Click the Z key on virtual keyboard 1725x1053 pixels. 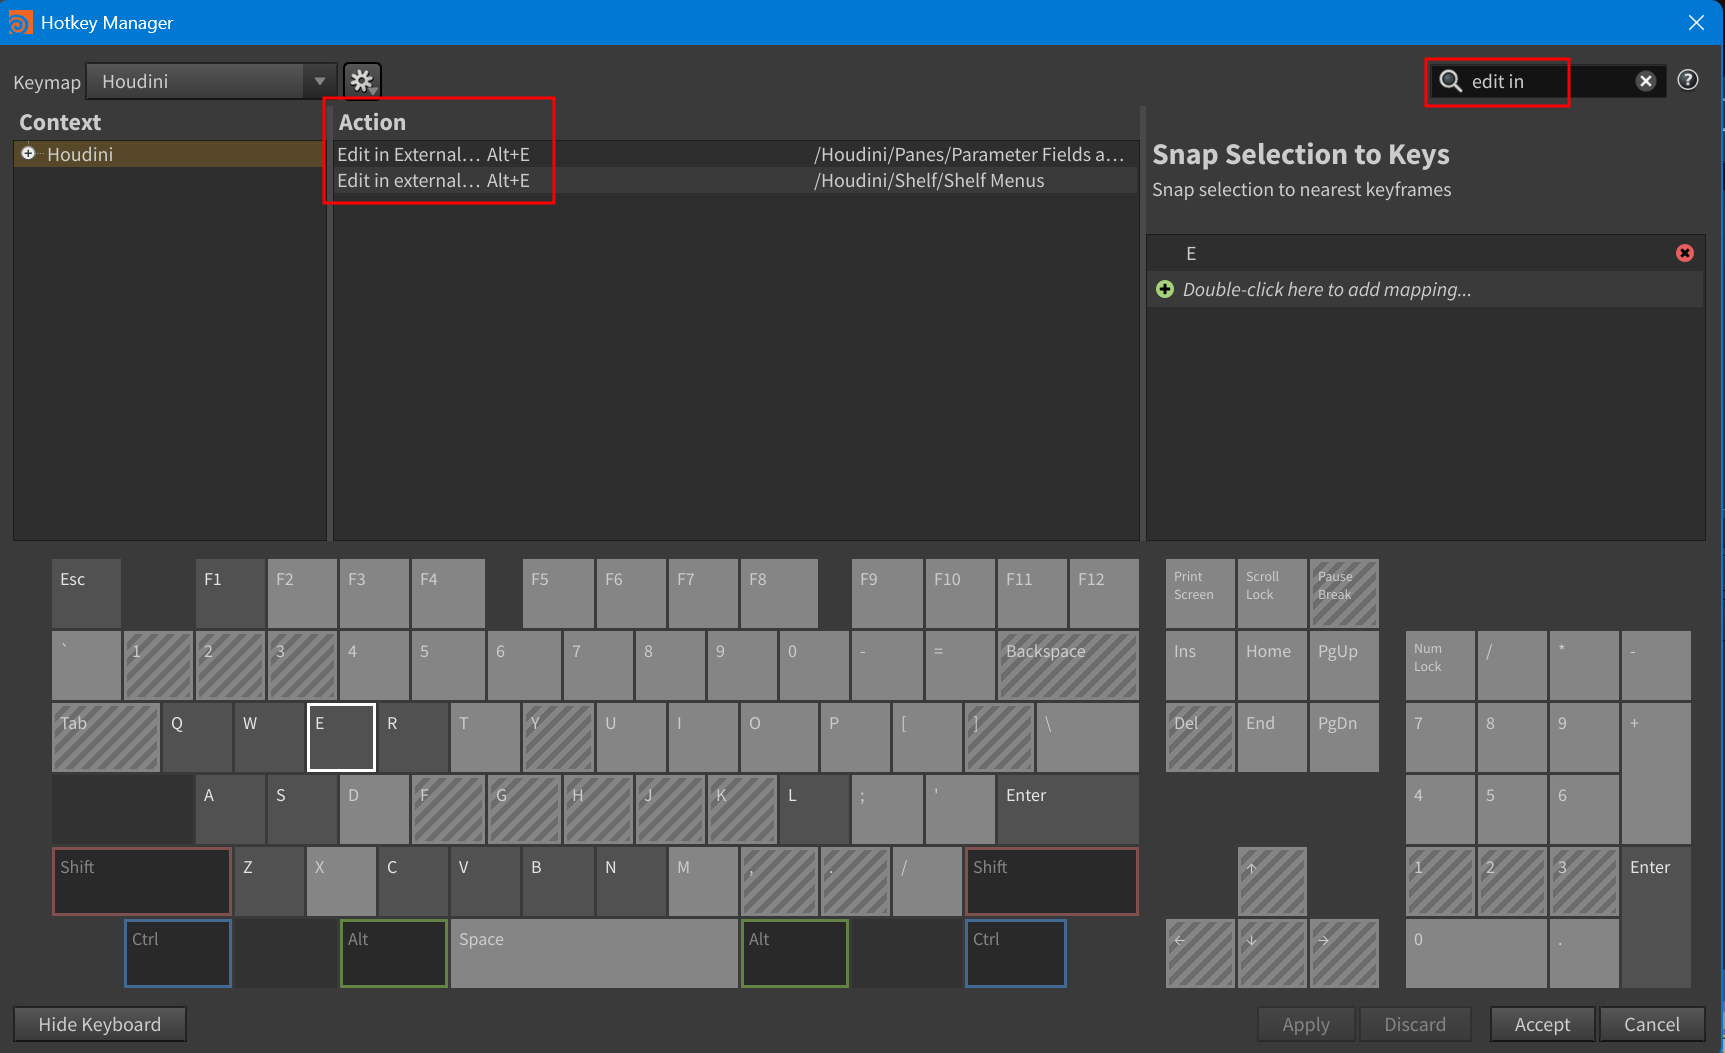click(269, 881)
